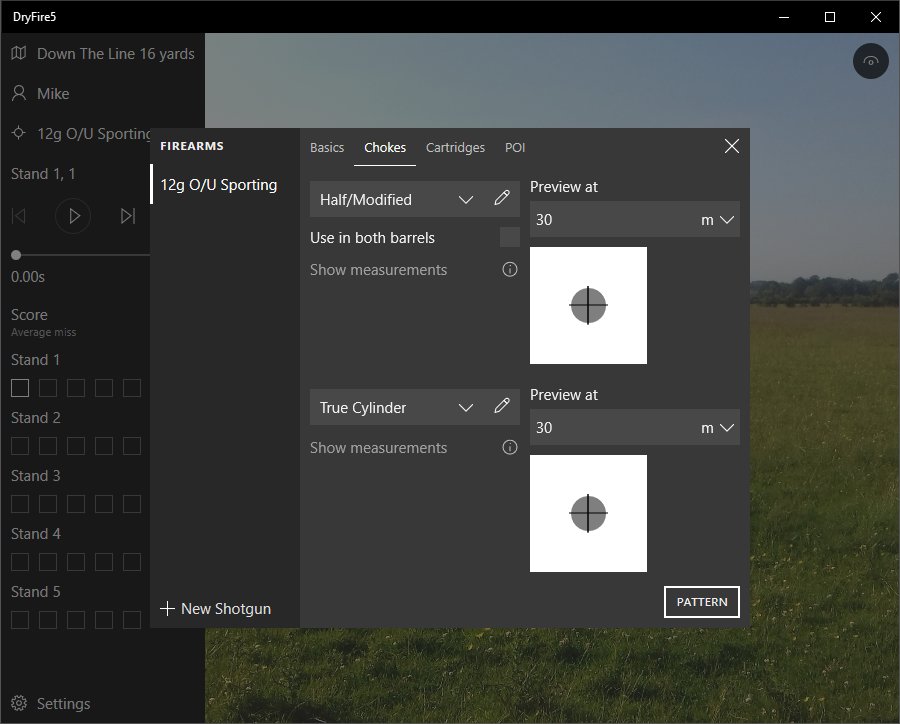Open the top preview distance unit dropdown

coord(718,220)
